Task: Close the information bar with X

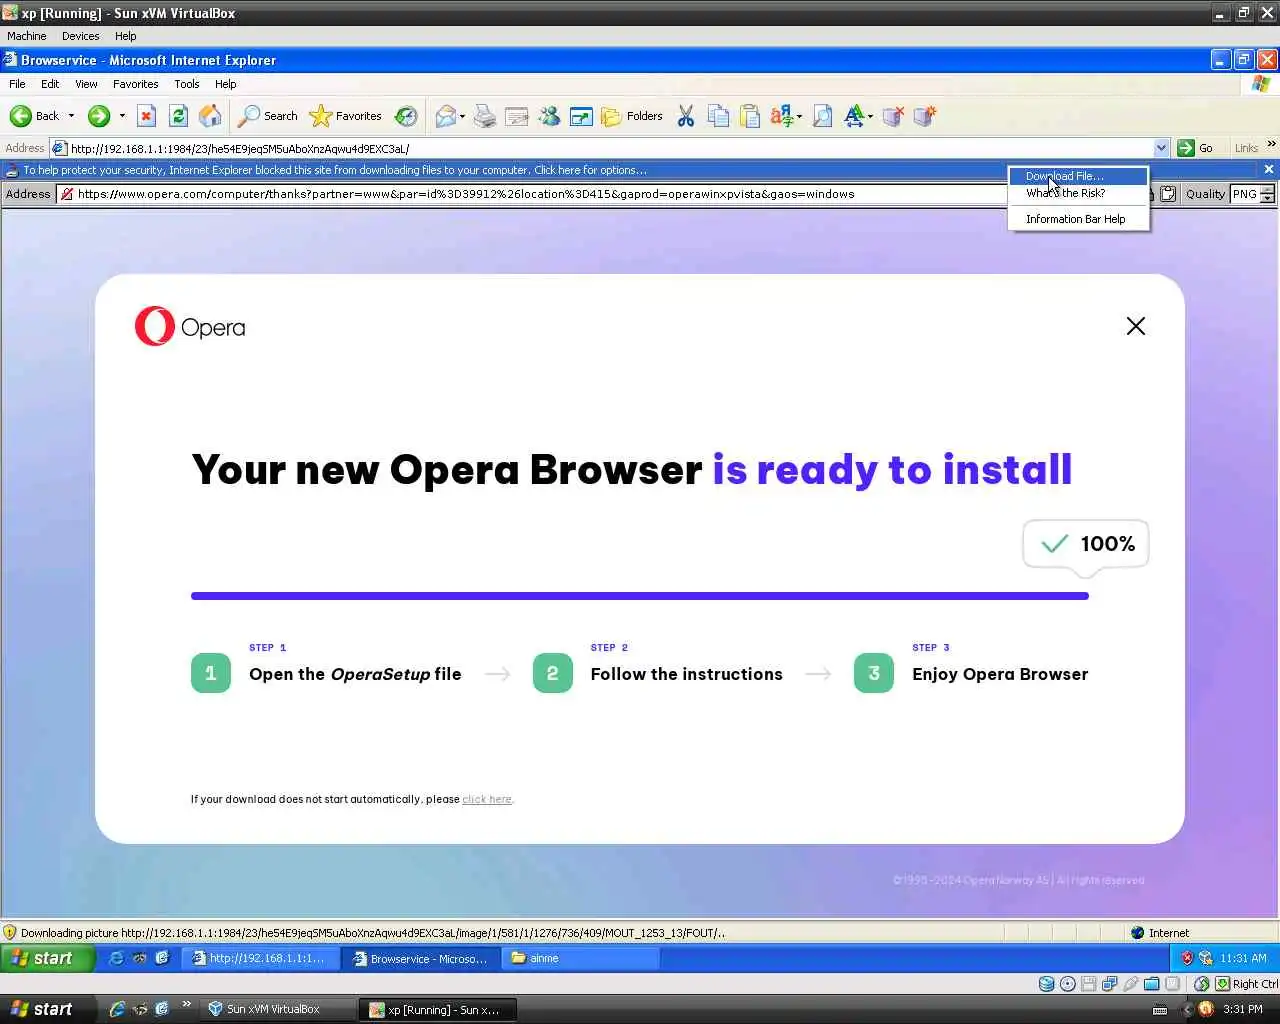Action: [x=1269, y=170]
